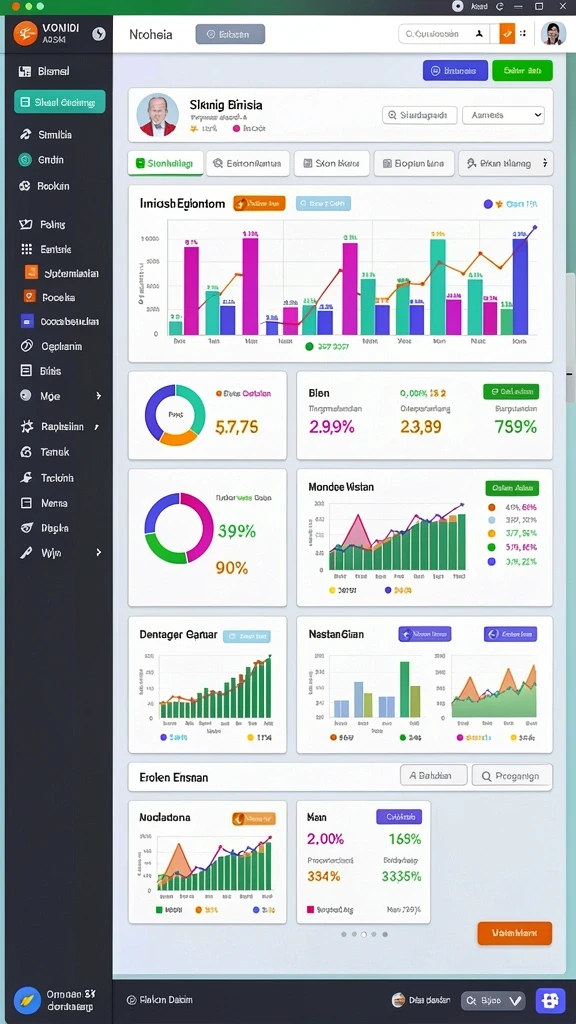Switch to the Ston Bkeal tab
Screen dimensions: 576x1024
point(332,164)
